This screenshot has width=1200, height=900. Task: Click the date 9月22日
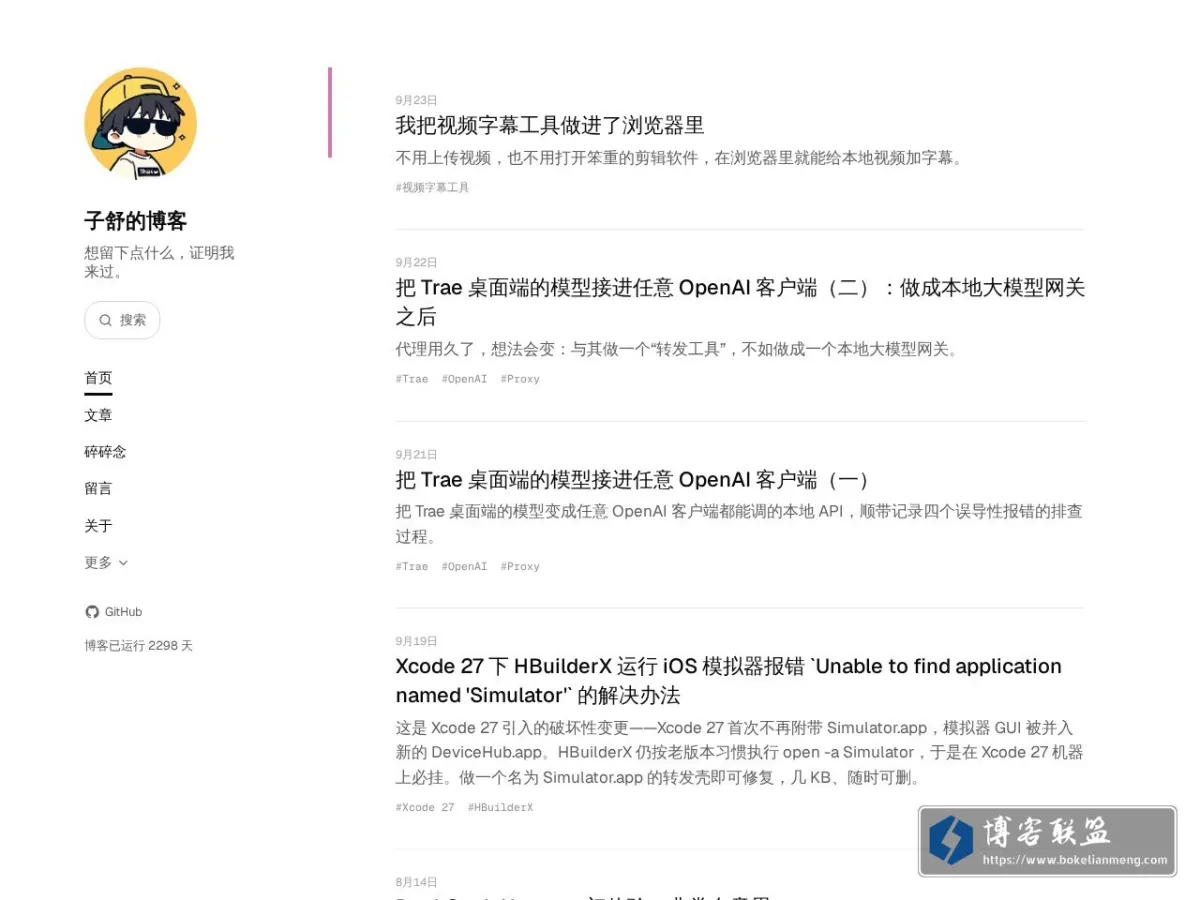point(416,262)
